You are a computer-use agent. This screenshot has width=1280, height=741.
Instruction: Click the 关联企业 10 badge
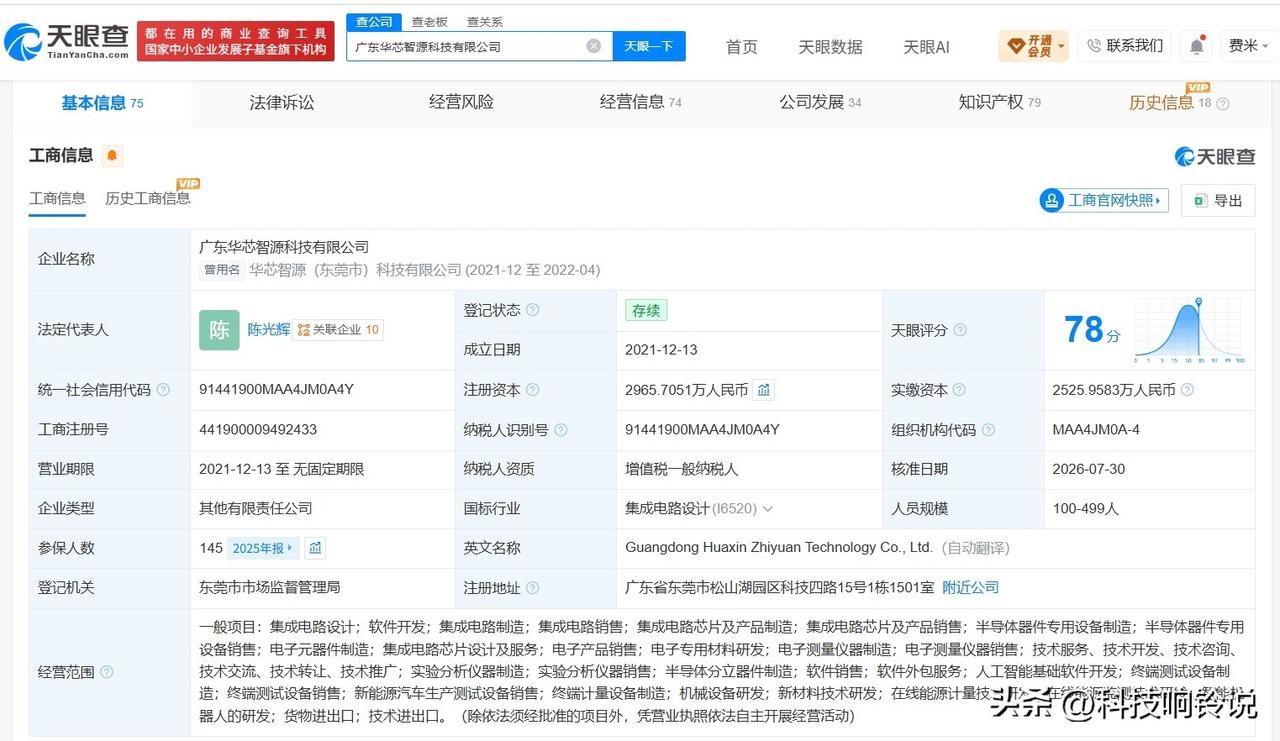(339, 329)
